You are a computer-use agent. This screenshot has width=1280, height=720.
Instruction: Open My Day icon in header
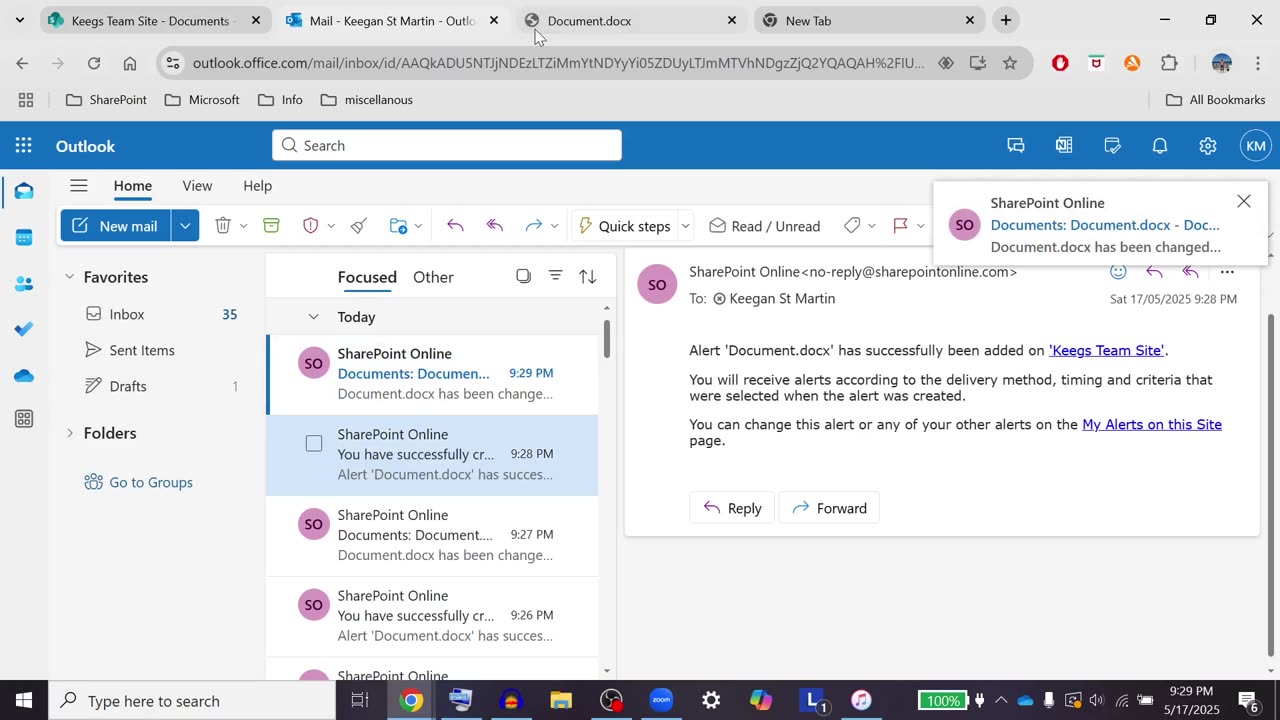click(x=1112, y=146)
